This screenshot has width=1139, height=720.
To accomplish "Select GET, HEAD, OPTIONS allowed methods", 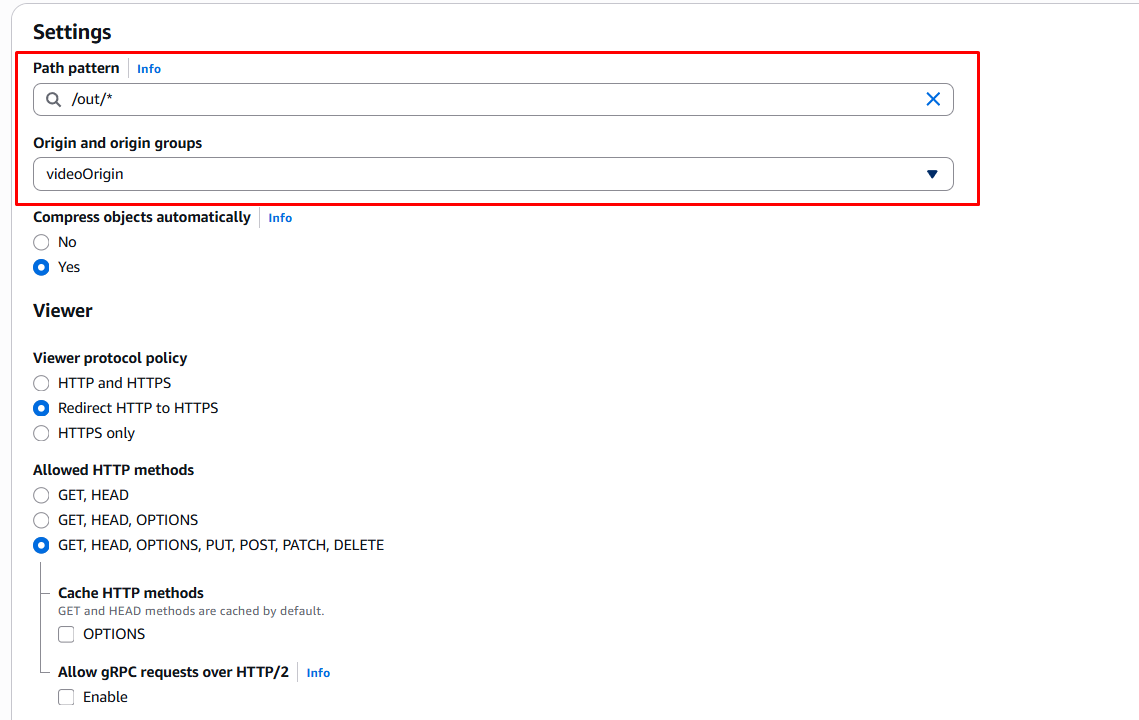I will pos(41,520).
